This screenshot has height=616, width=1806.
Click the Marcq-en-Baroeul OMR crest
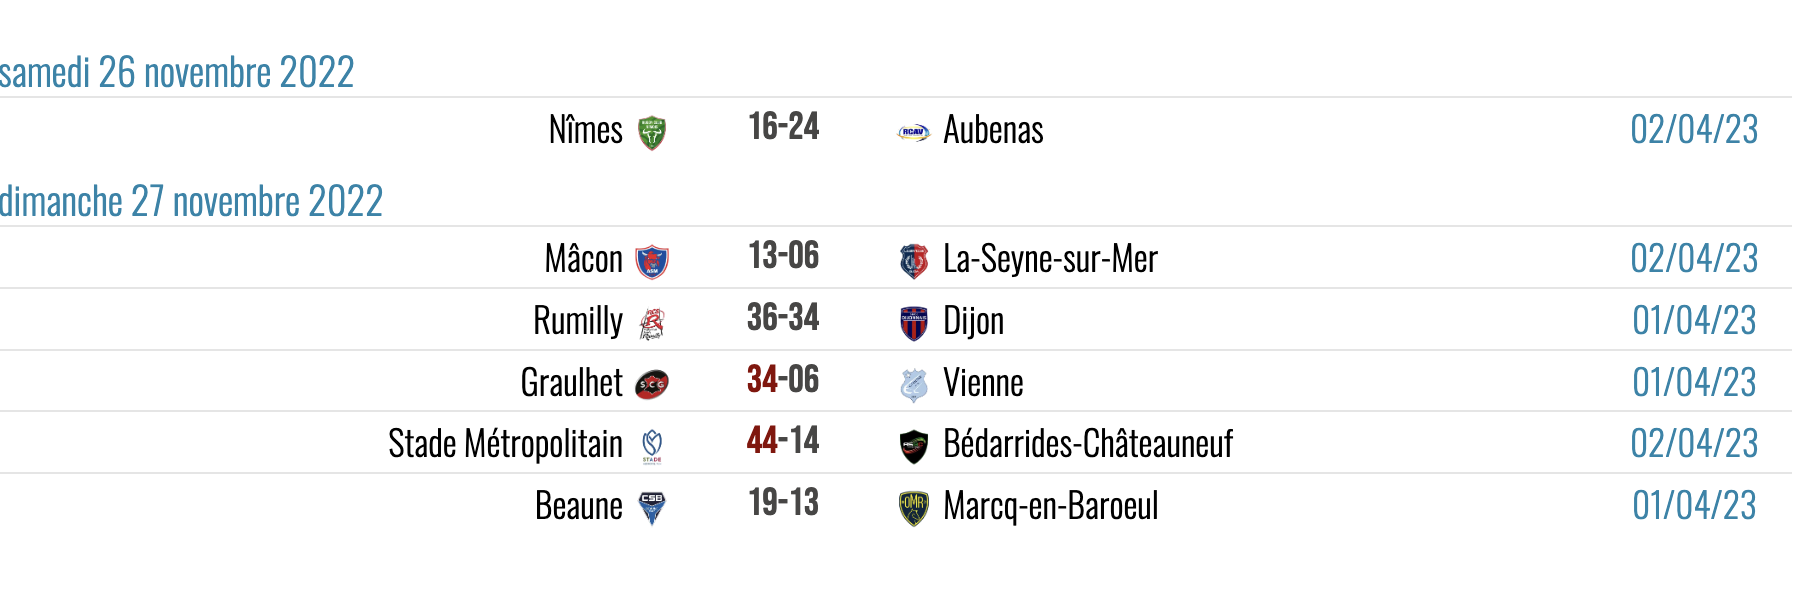(913, 508)
